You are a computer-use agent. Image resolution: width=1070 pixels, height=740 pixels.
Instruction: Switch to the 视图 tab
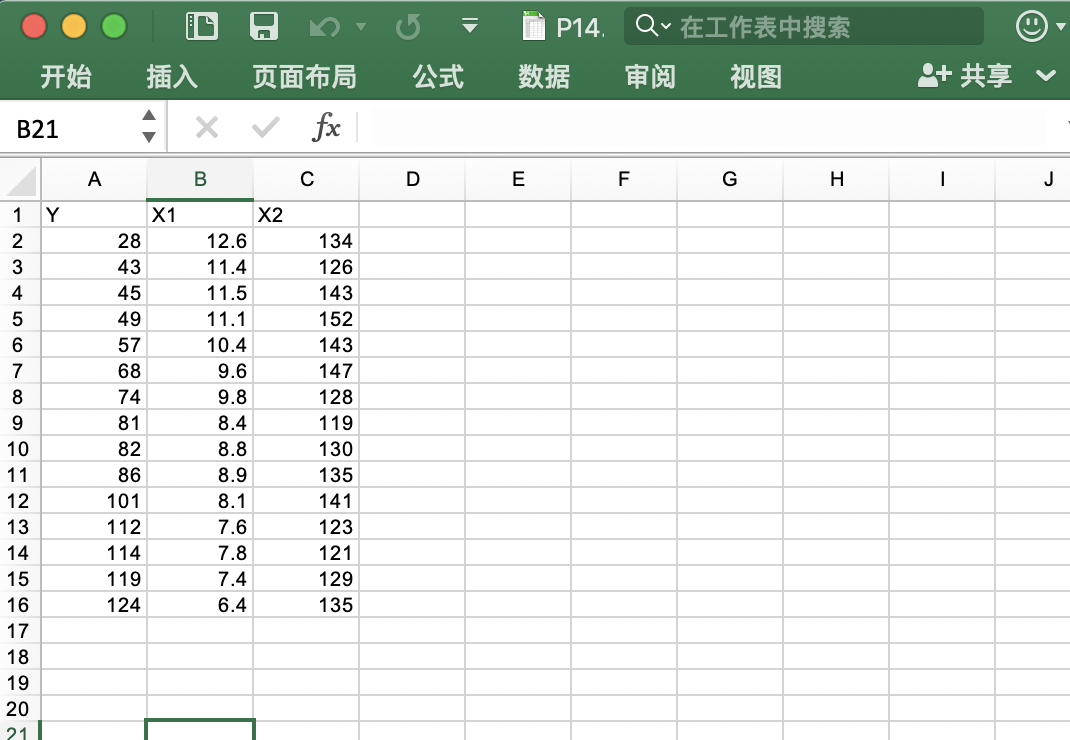(x=756, y=76)
